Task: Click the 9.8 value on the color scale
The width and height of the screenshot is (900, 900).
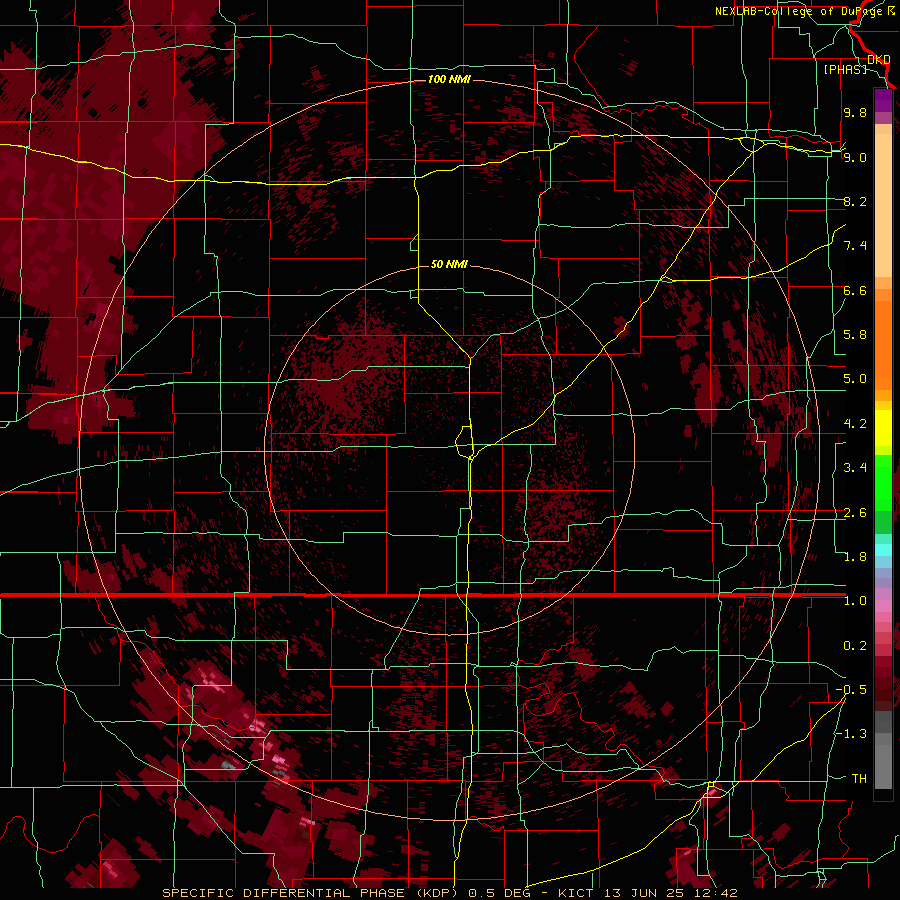Action: [855, 112]
